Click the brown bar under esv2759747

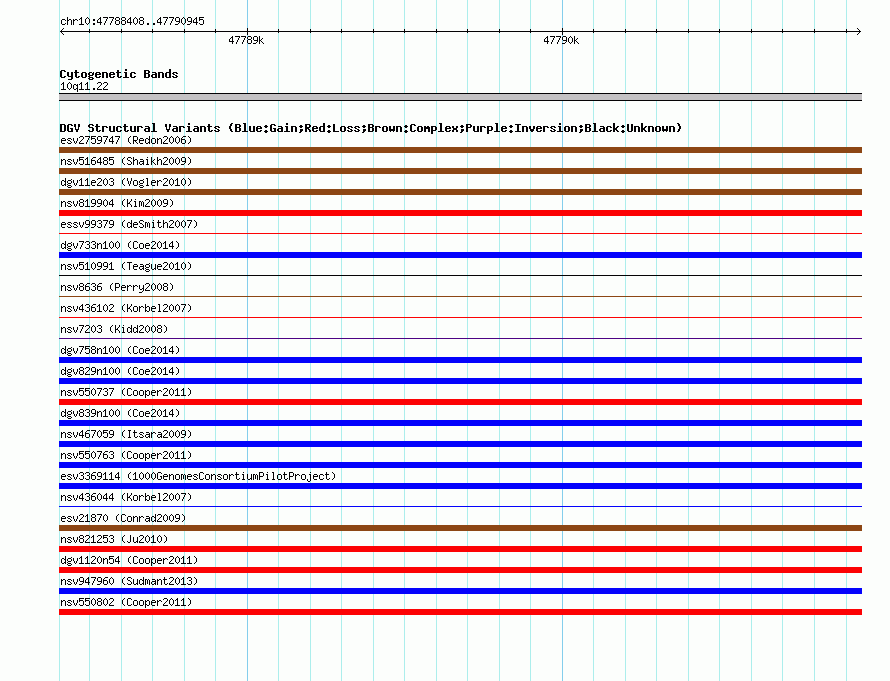[x=460, y=150]
